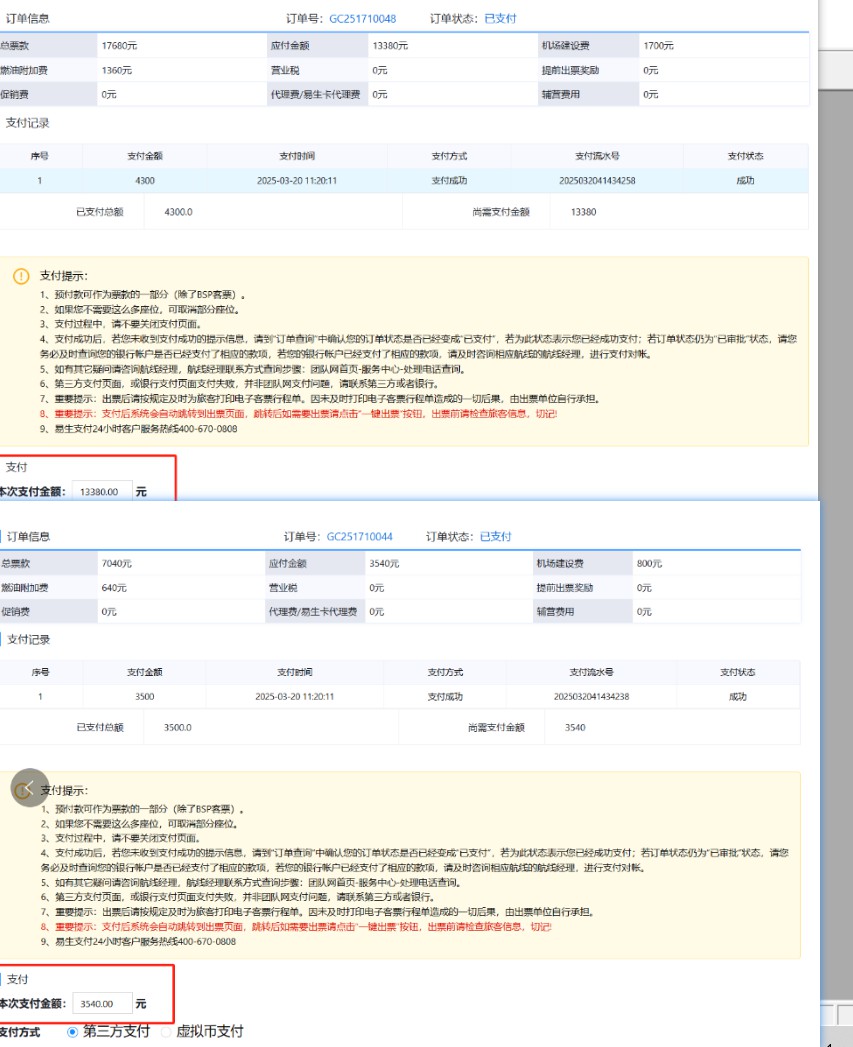This screenshot has height=1047, width=853.
Task: Click the round back arrow button
Action: [x=29, y=787]
